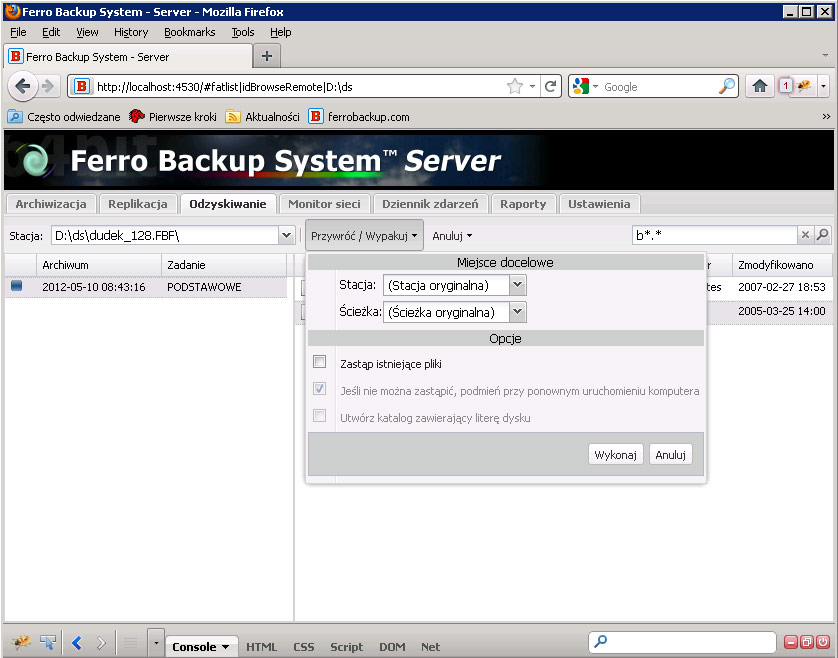Image resolution: width=838 pixels, height=658 pixels.
Task: Toggle 'Jeśli nie można zastąpić' checkbox
Action: pyautogui.click(x=320, y=389)
